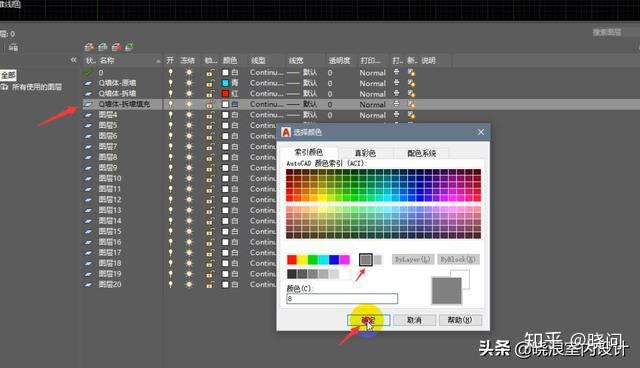Pick the light gray color 9 swatch
640x368 pixels.
point(378,259)
